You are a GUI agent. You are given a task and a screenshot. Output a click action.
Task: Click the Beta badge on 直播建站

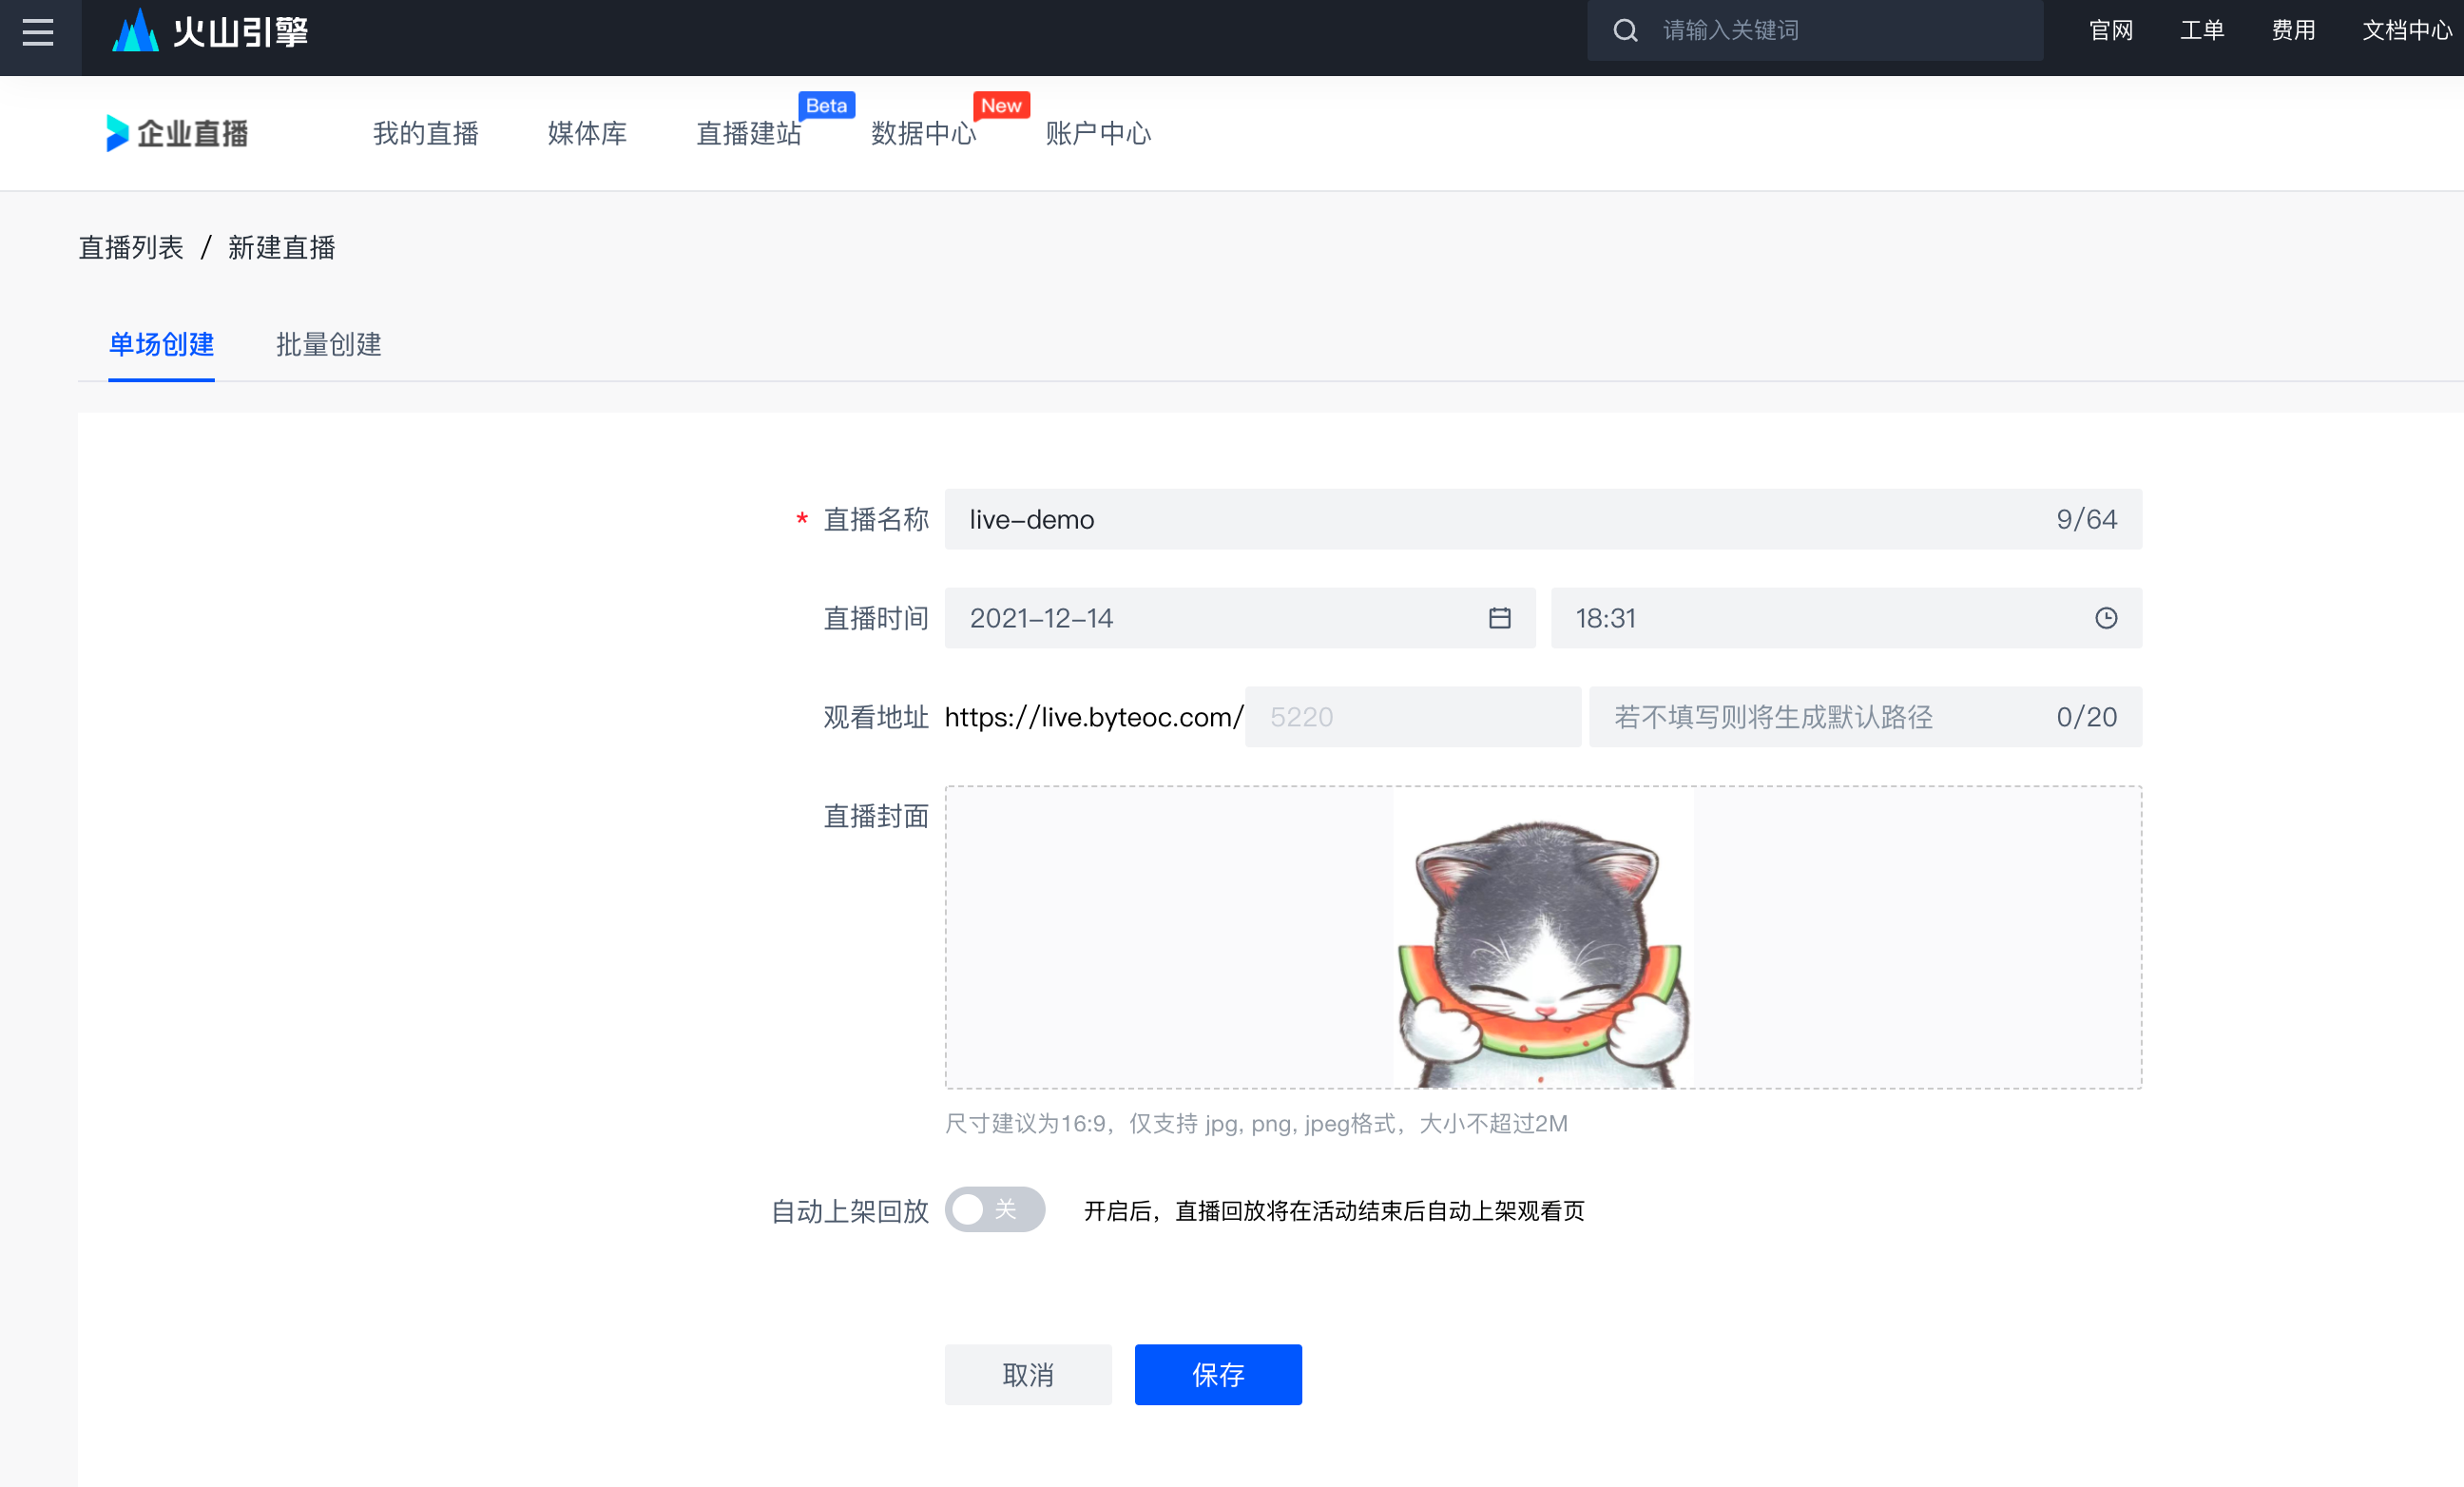pos(826,106)
